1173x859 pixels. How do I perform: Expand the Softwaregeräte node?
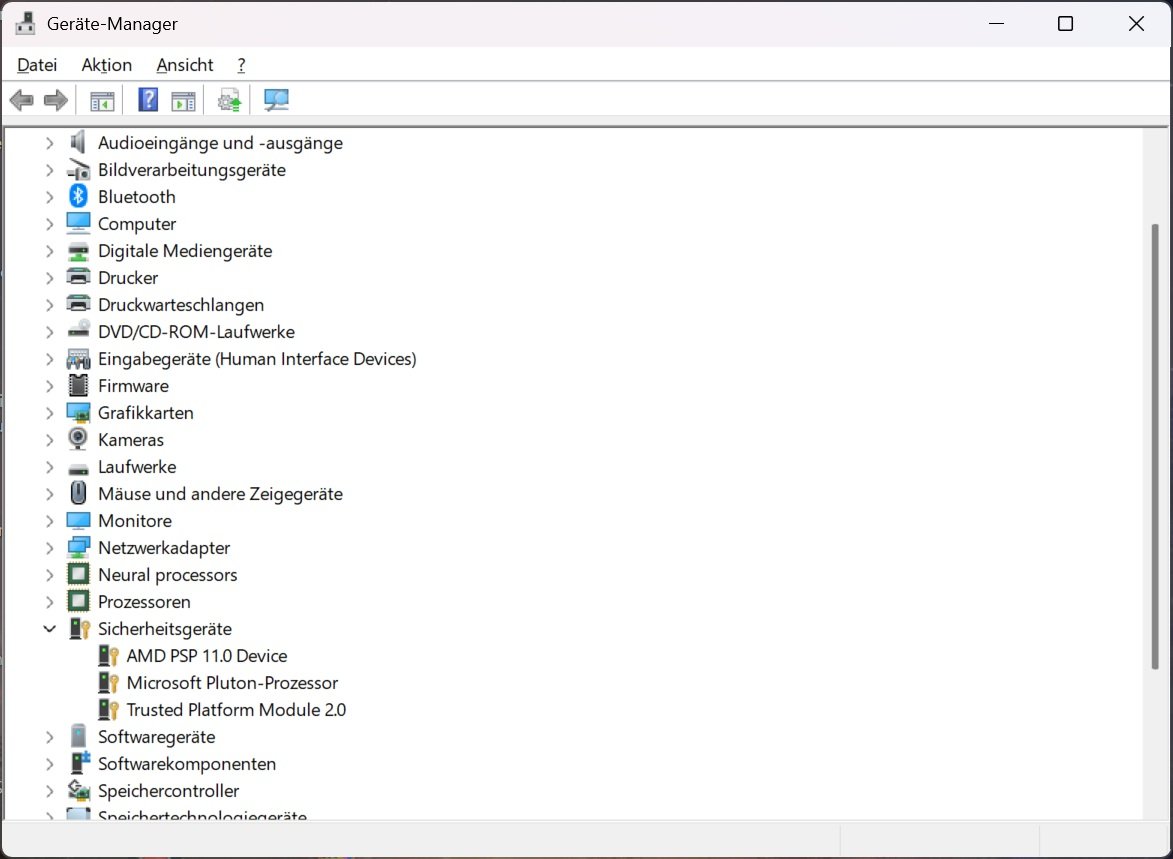[x=49, y=736]
